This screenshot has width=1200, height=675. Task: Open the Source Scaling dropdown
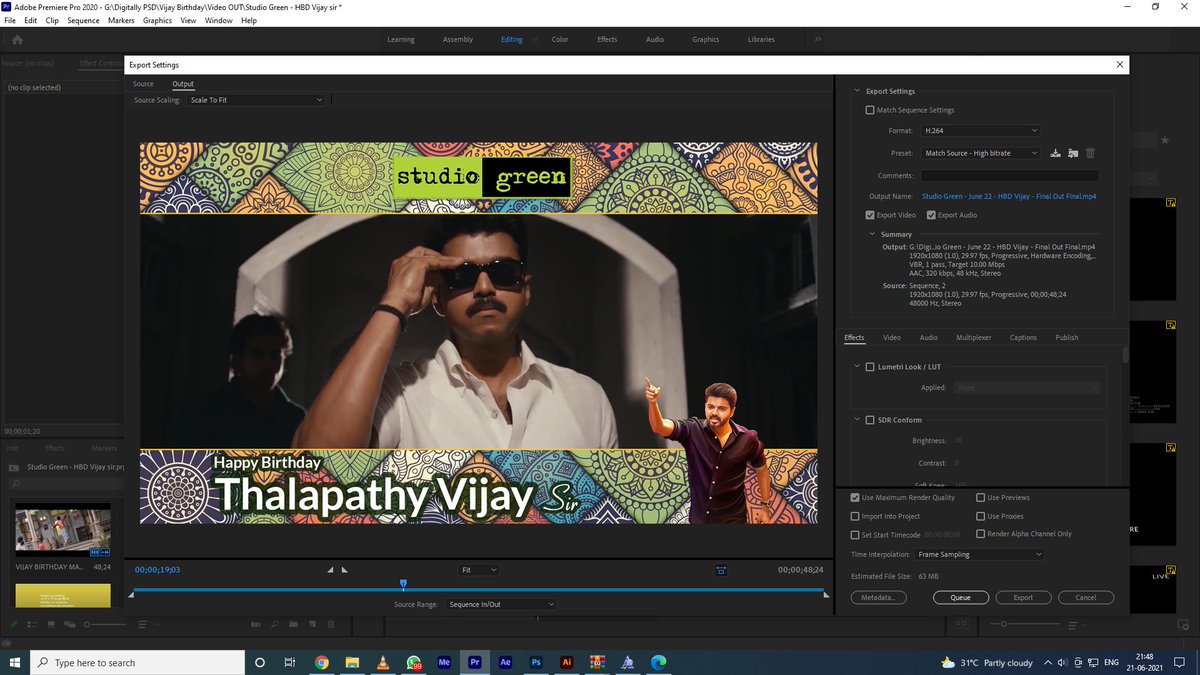tap(257, 100)
